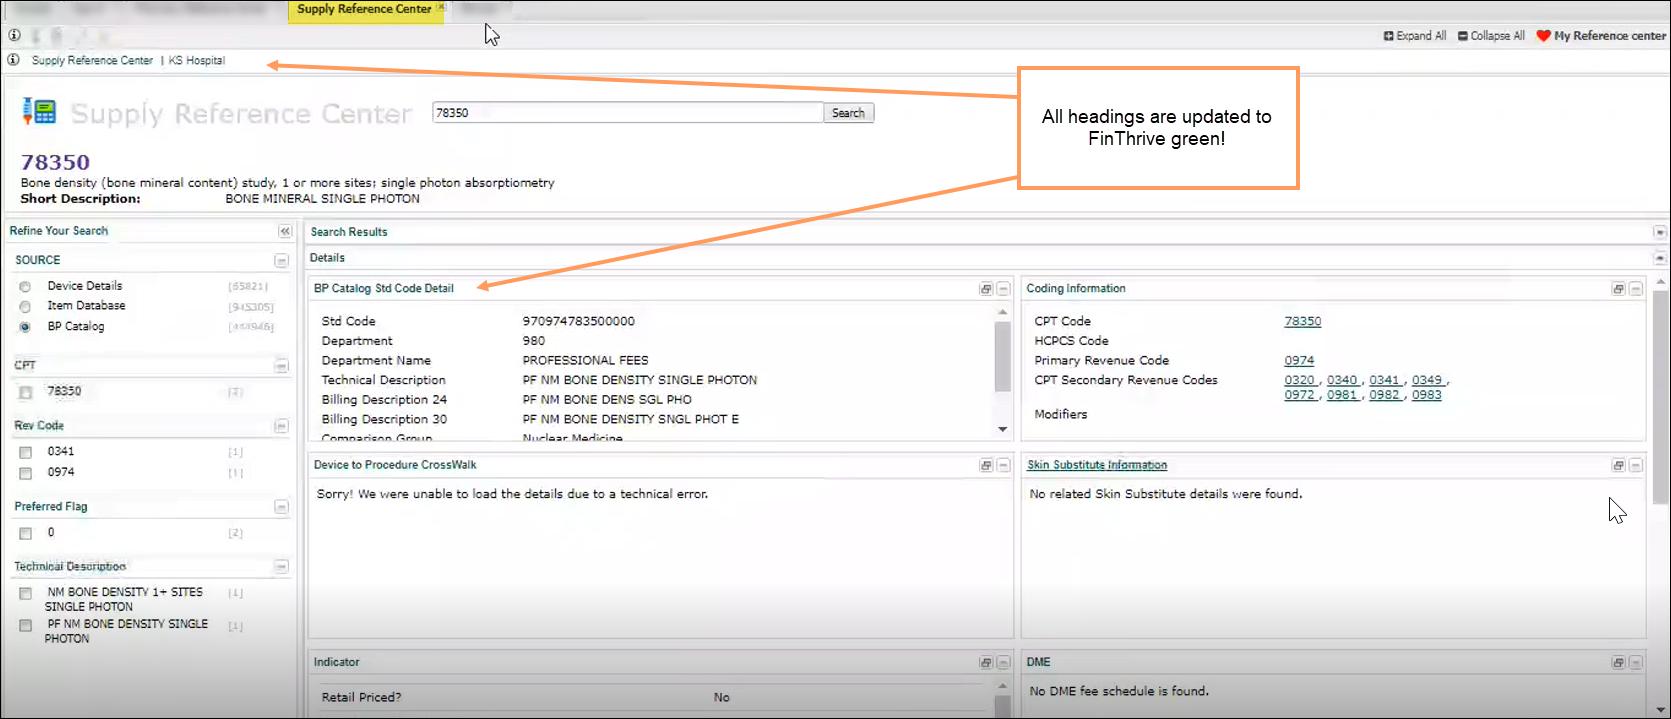Click the search field containing 78350
The image size is (1671, 719).
[627, 113]
